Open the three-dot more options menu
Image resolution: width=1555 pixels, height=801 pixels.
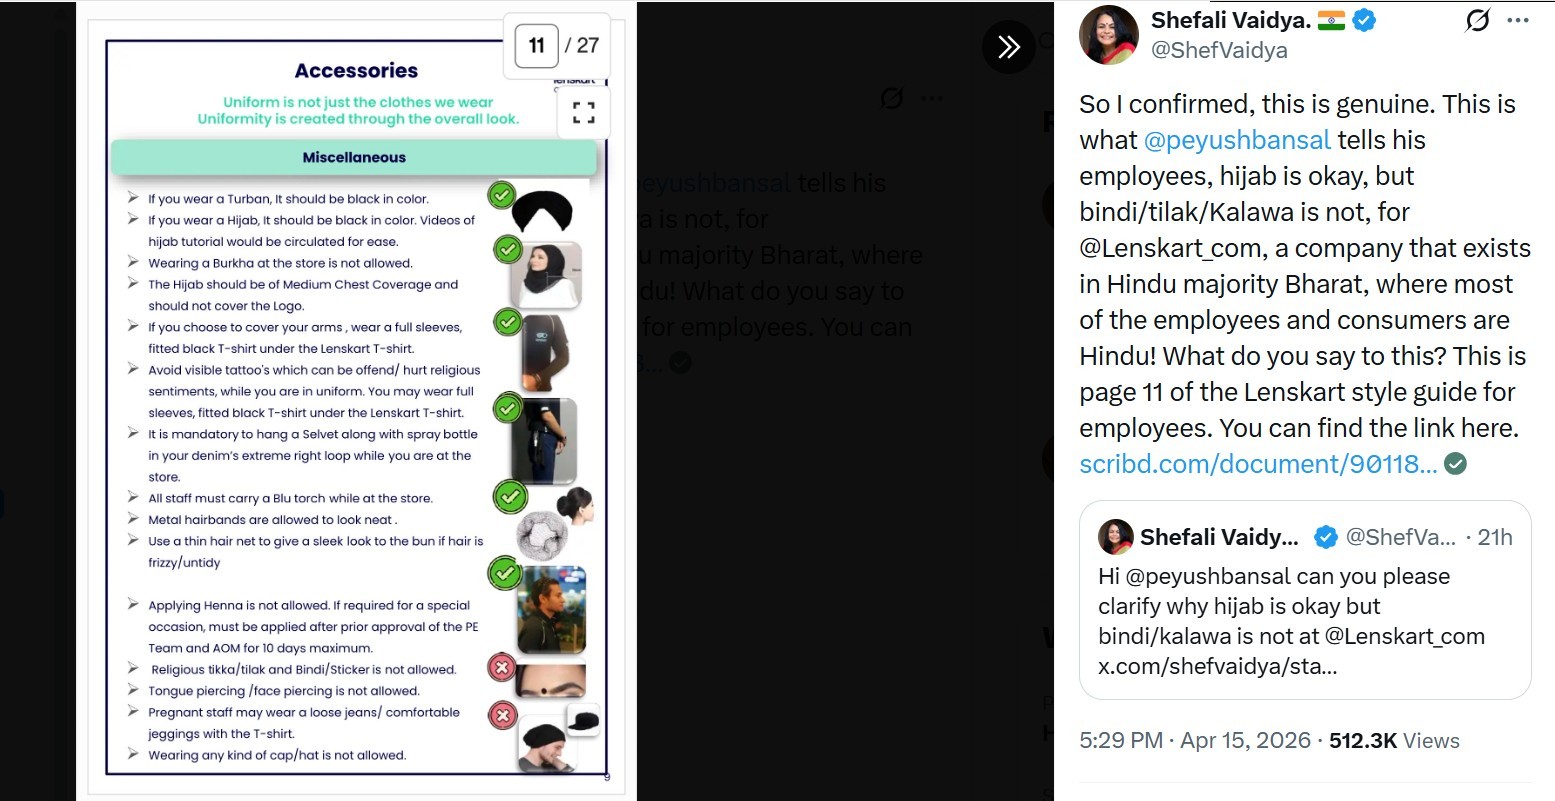click(x=1518, y=20)
